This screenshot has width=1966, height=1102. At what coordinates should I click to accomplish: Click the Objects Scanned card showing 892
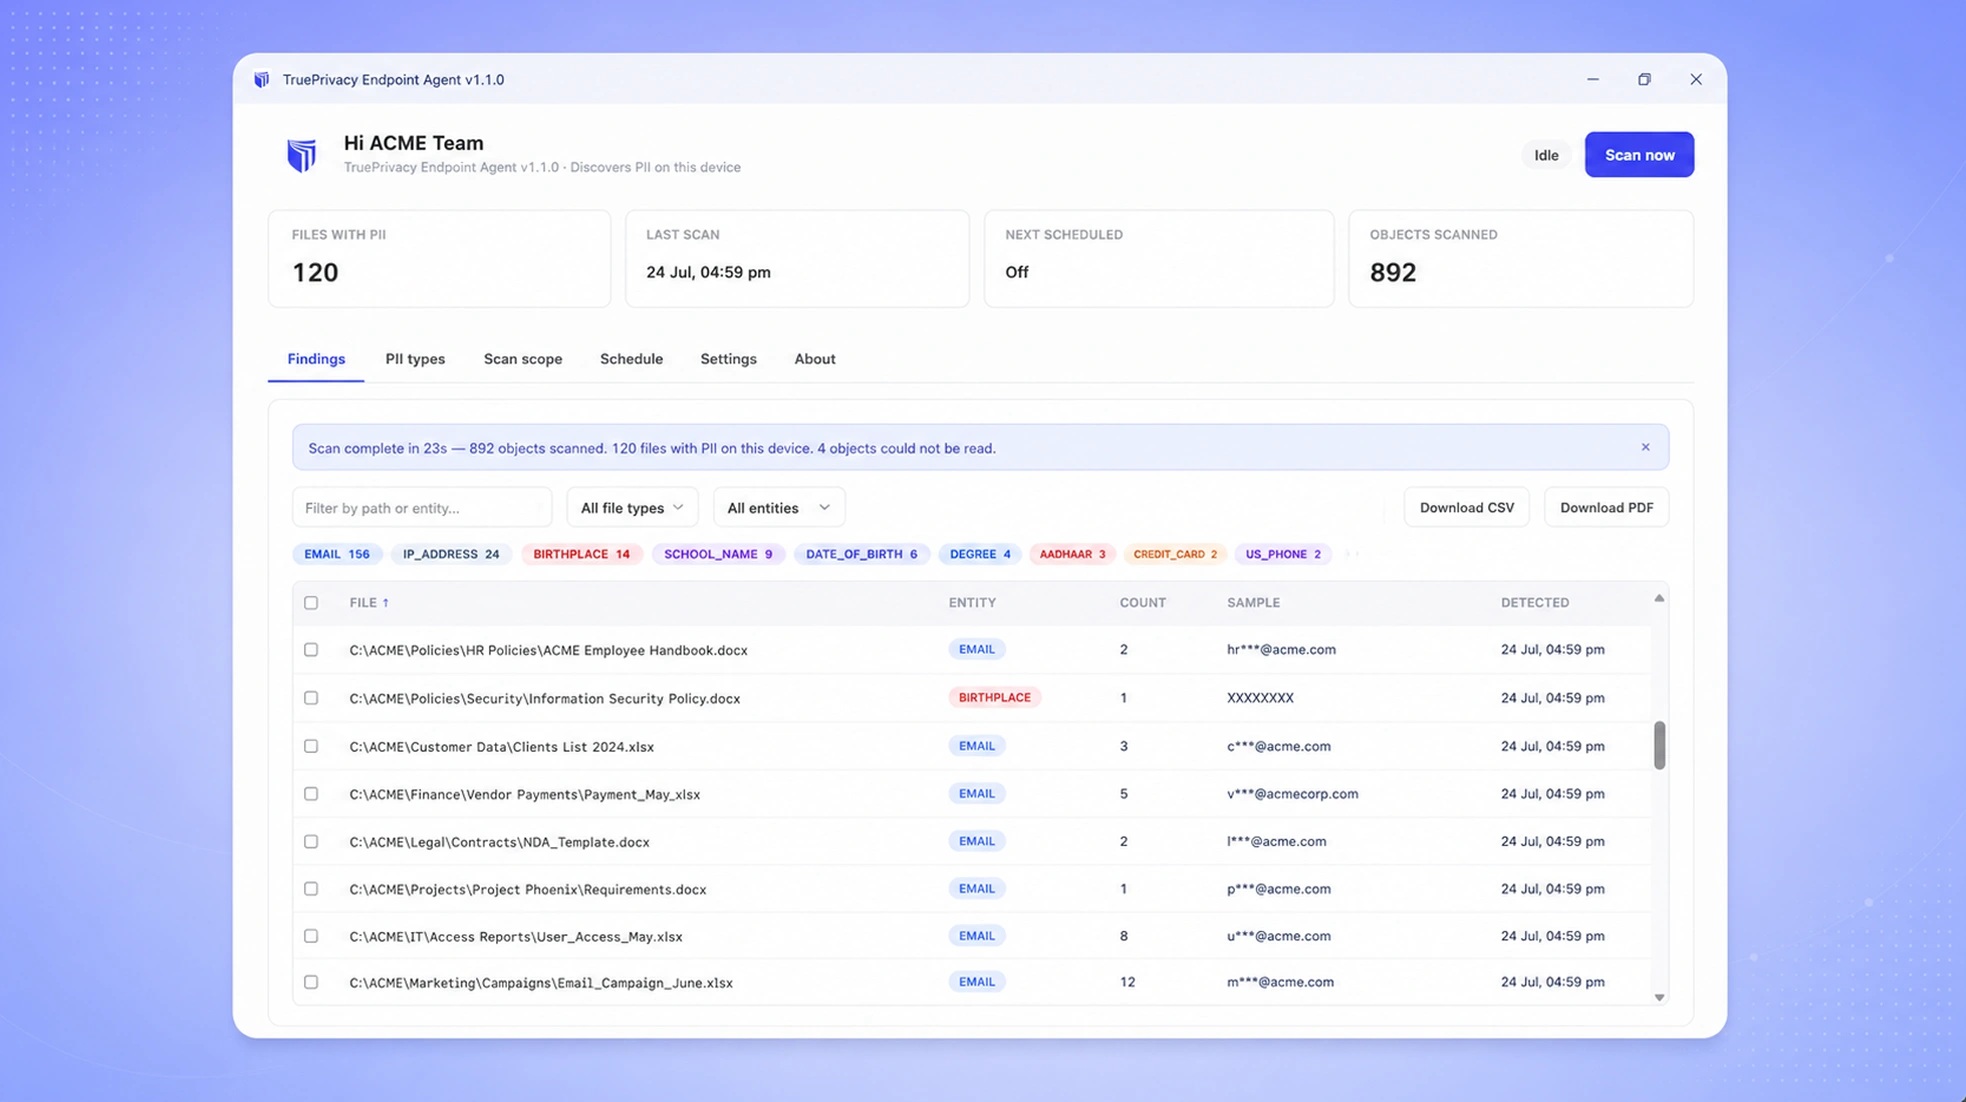coord(1521,258)
